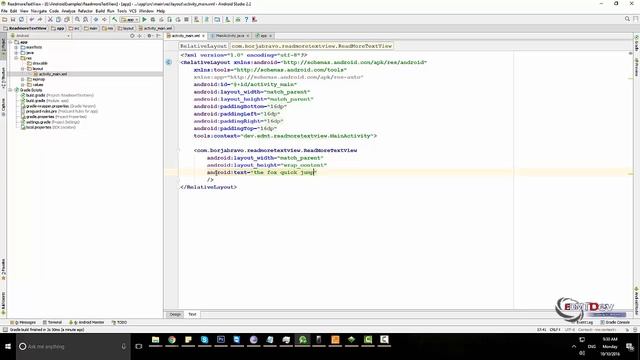Close the activity_main.xml editor tab

[x=204, y=36]
